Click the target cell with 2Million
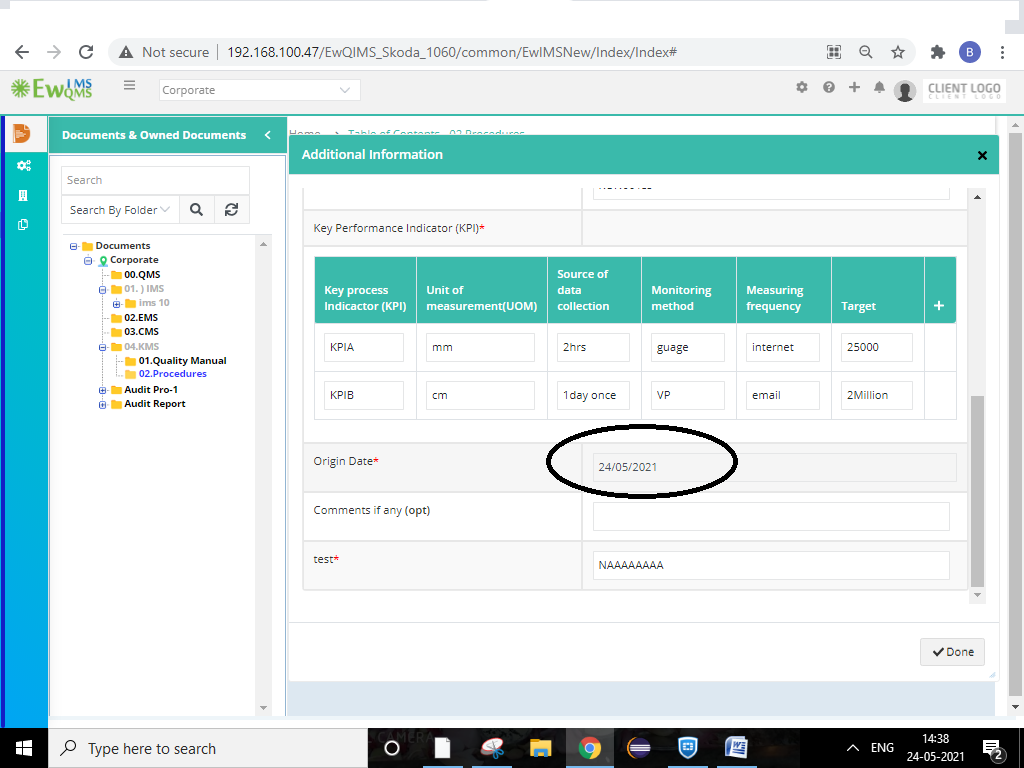Viewport: 1024px width, 768px height. tap(877, 396)
